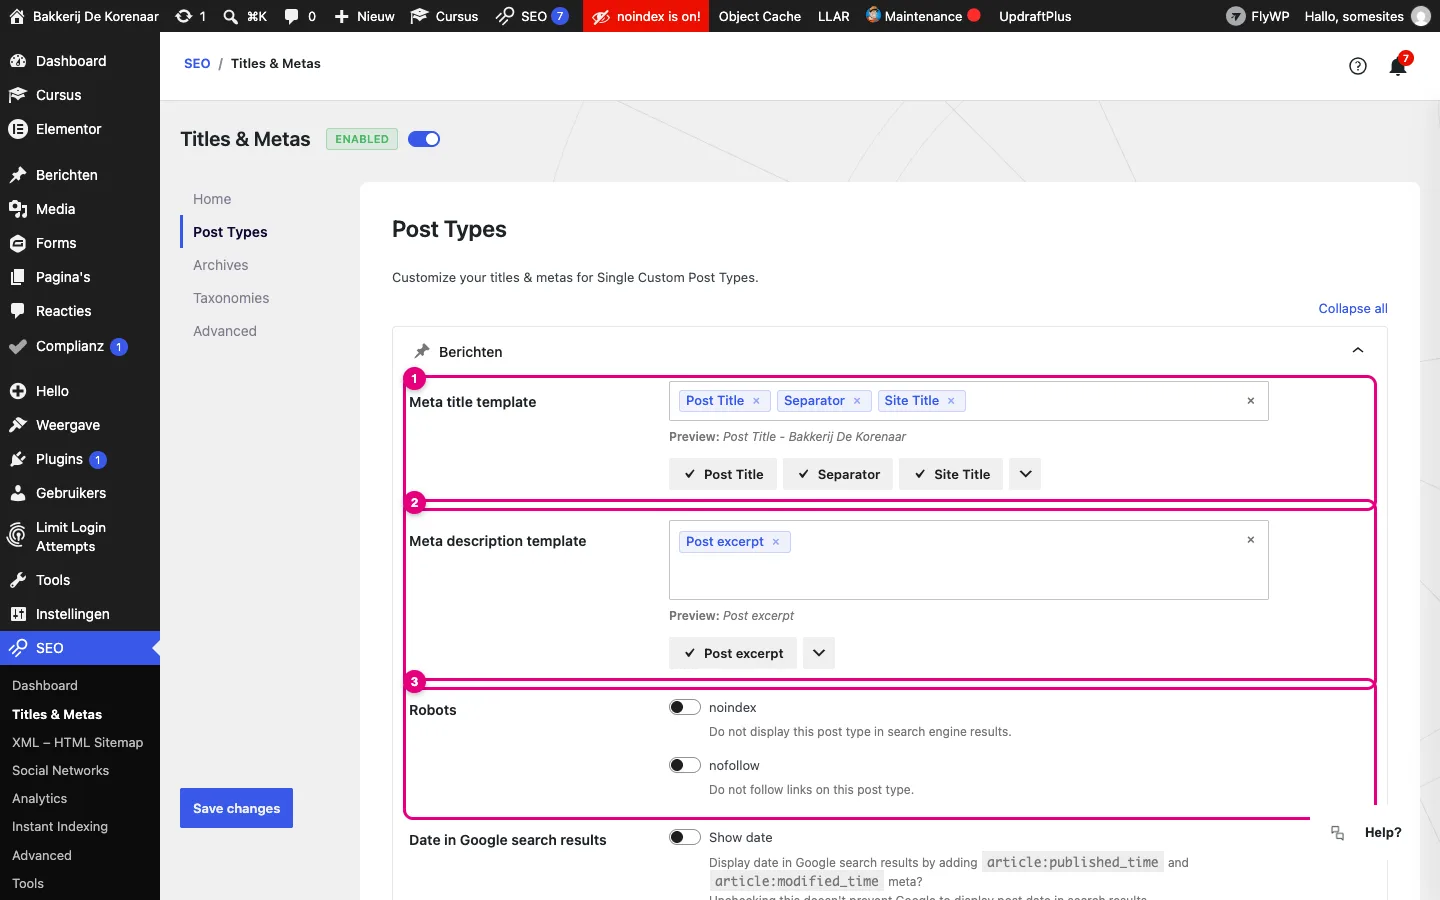The height and width of the screenshot is (900, 1440).
Task: Open the Advanced tab under Titles & Metas
Action: coord(225,331)
